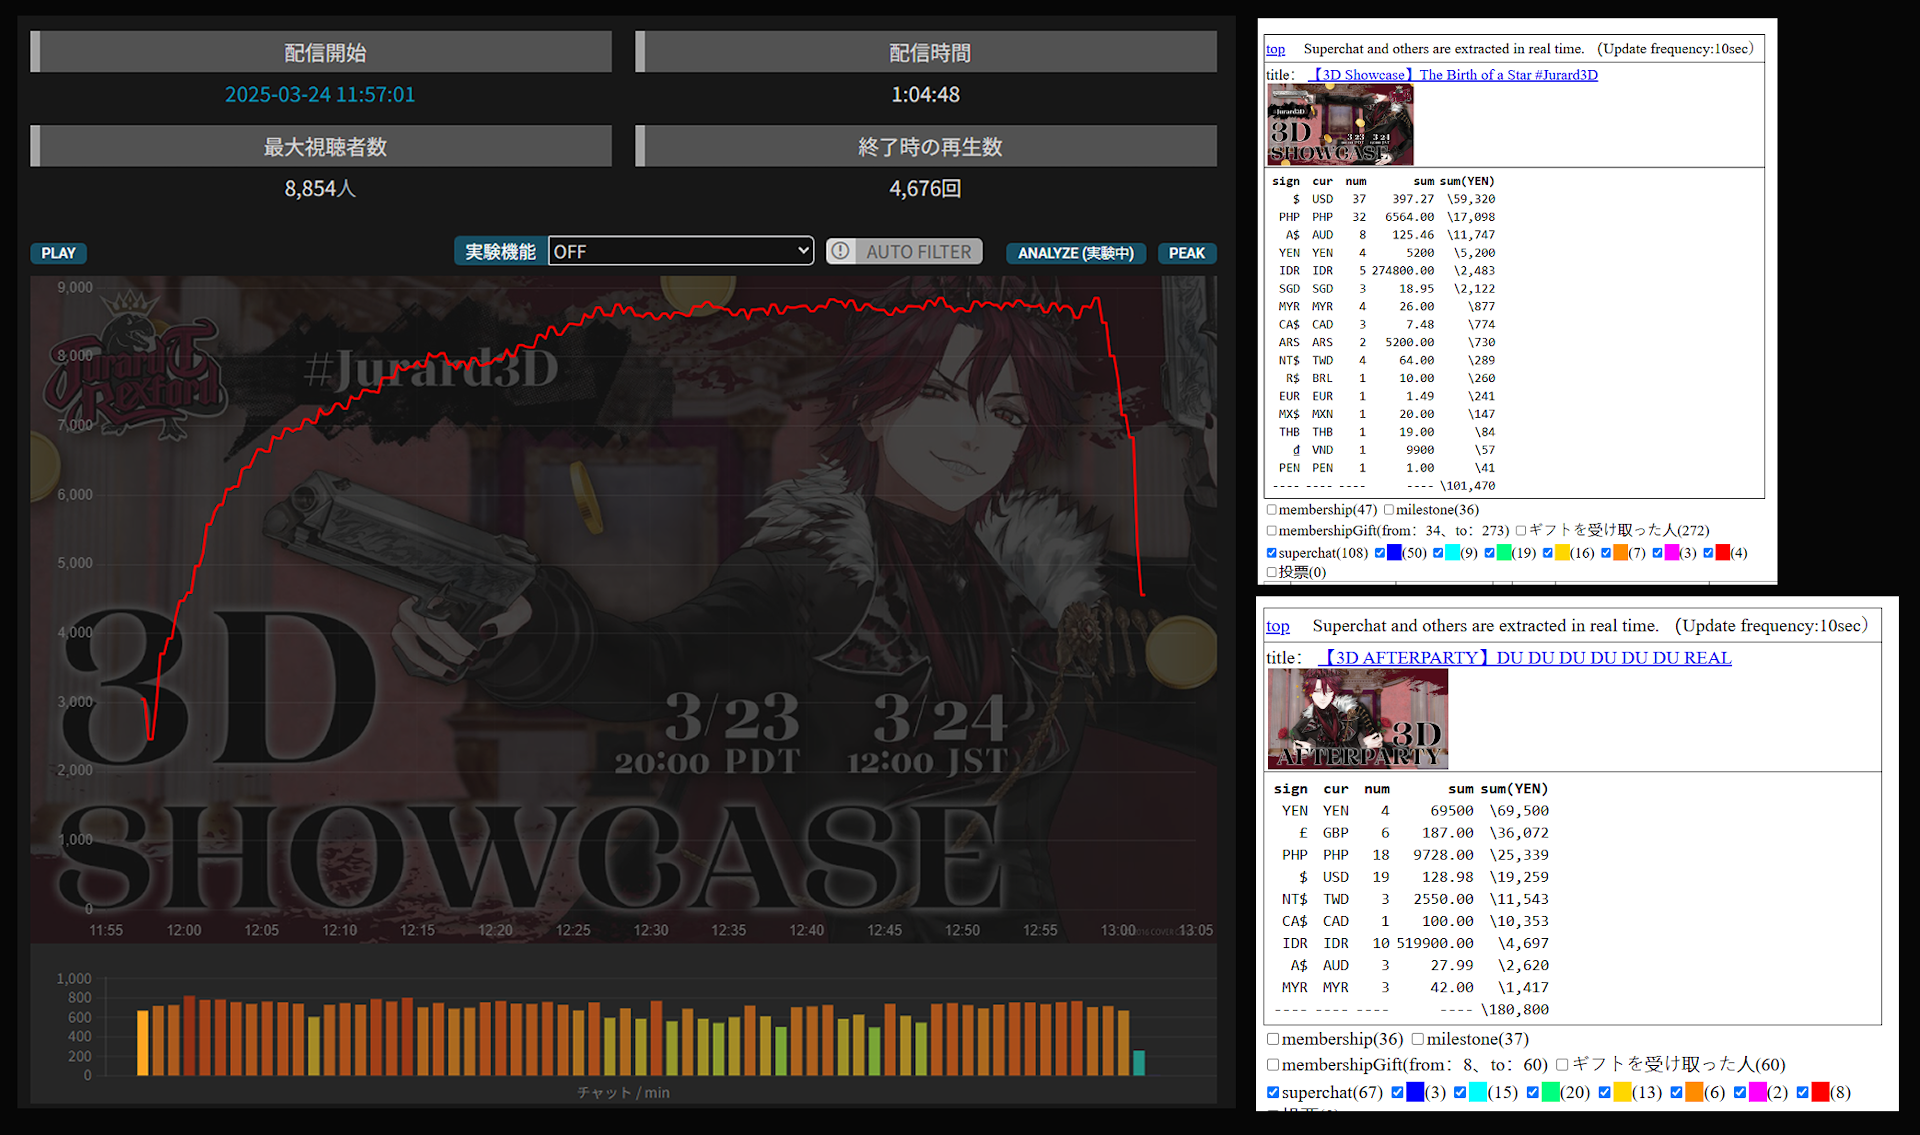Screen dimensions: 1920x1135
Task: Open the stream start date 2025-03-24 11:57:01 link
Action: [320, 94]
